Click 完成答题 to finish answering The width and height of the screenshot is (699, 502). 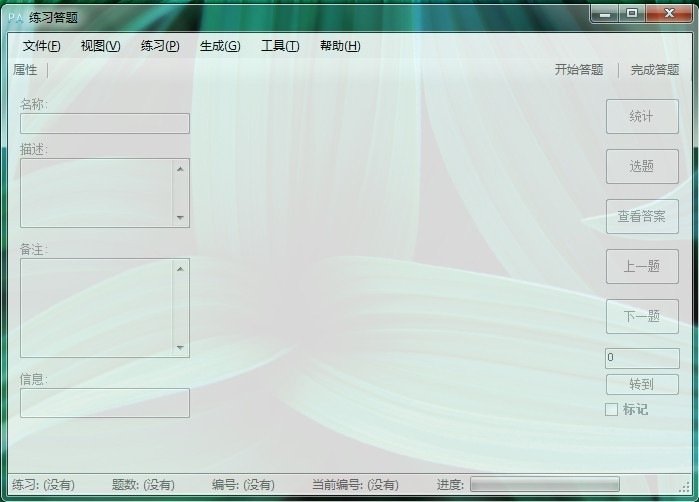654,70
